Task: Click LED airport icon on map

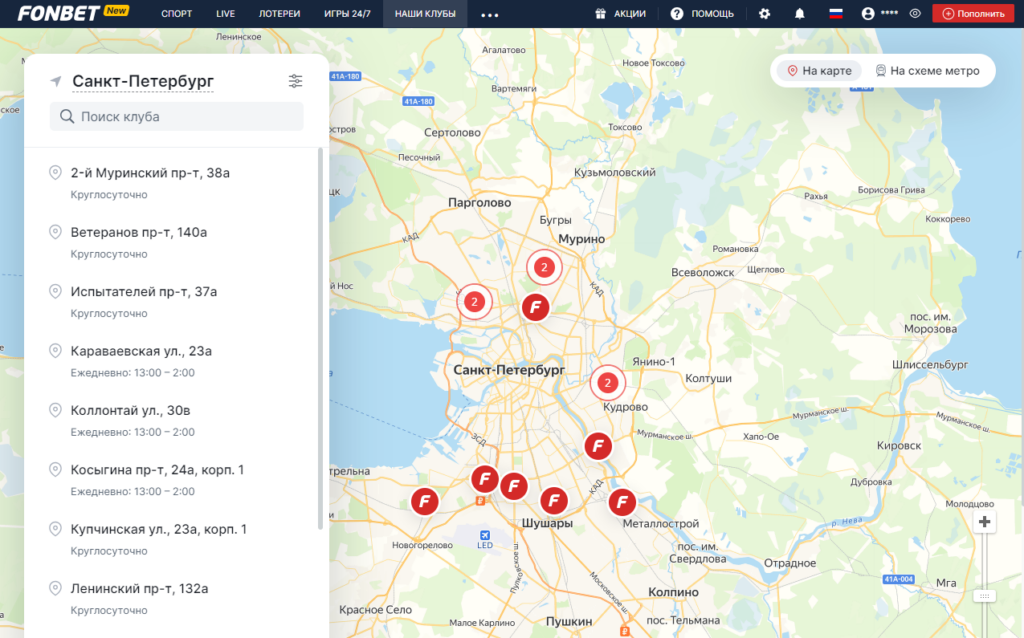Action: [x=485, y=535]
